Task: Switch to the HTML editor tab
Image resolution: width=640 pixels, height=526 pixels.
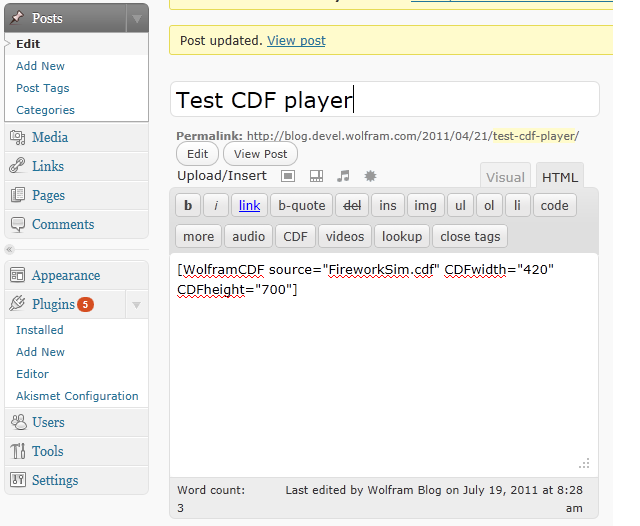Action: click(560, 177)
